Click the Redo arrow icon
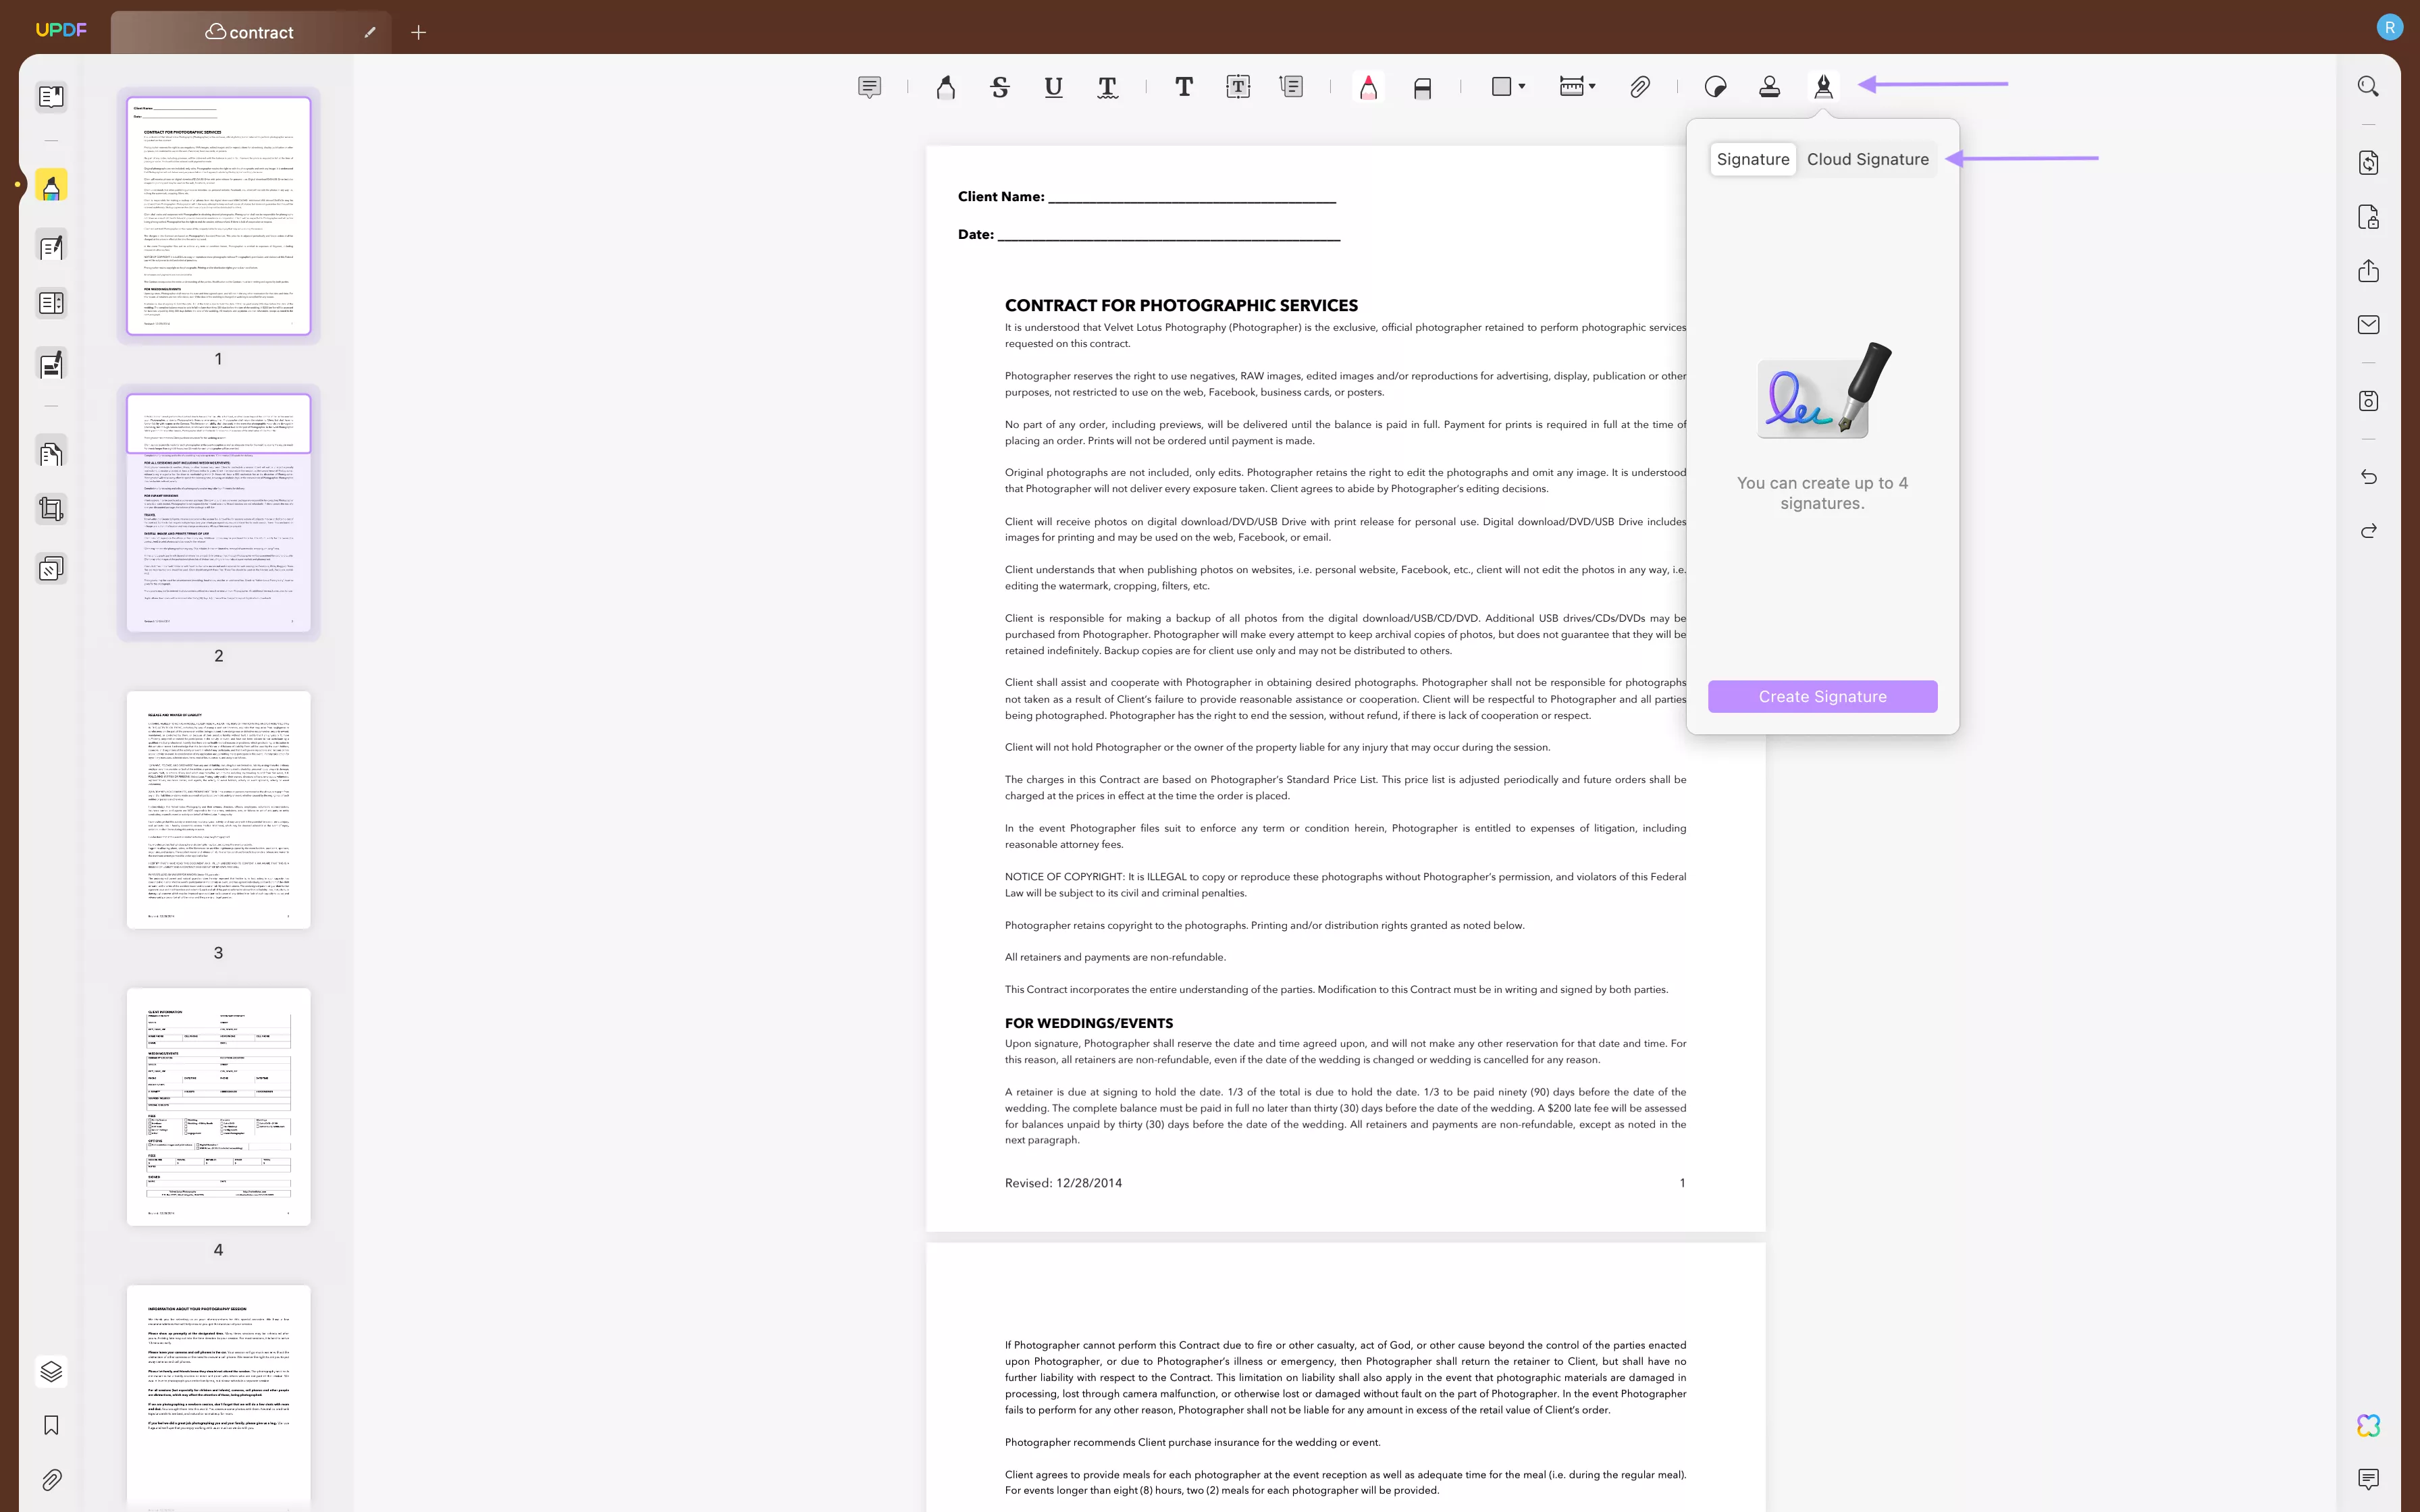 coord(2368,531)
